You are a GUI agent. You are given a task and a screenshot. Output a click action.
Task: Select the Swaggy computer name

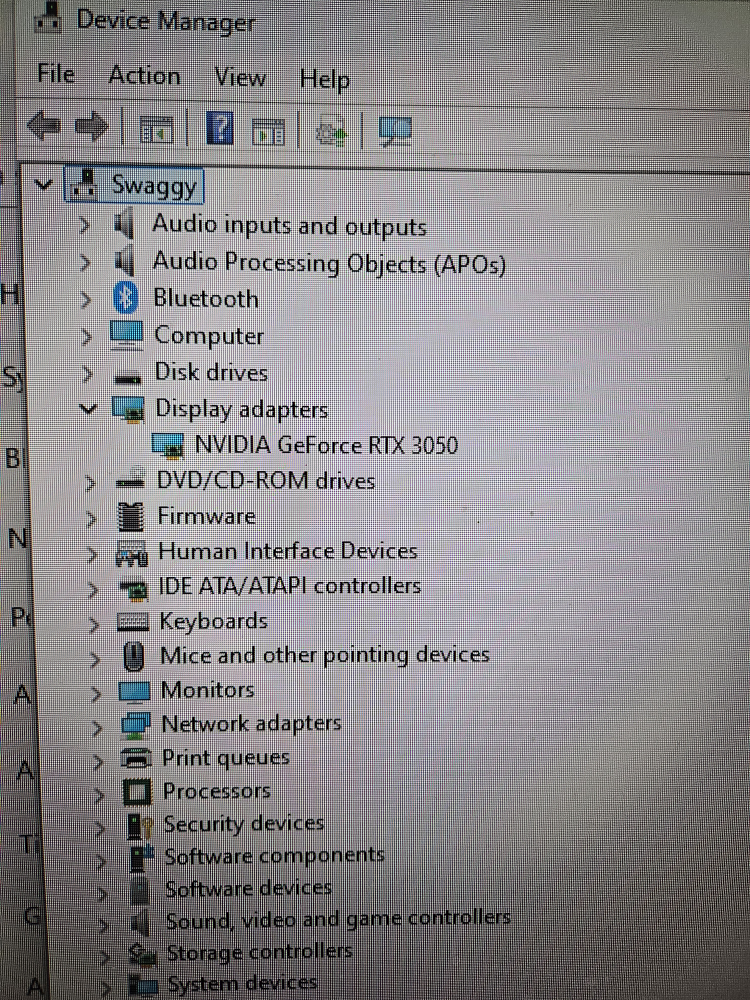154,186
